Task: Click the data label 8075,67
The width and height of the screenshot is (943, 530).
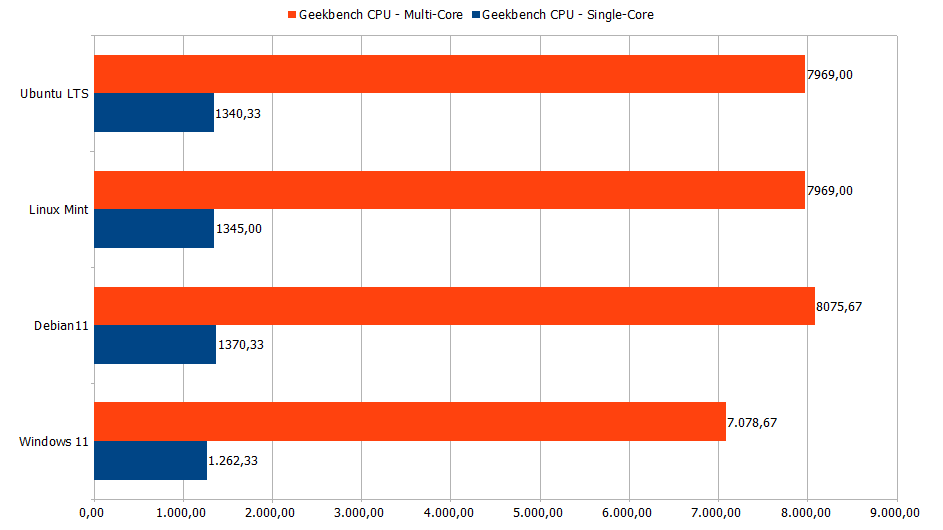Action: [x=839, y=307]
